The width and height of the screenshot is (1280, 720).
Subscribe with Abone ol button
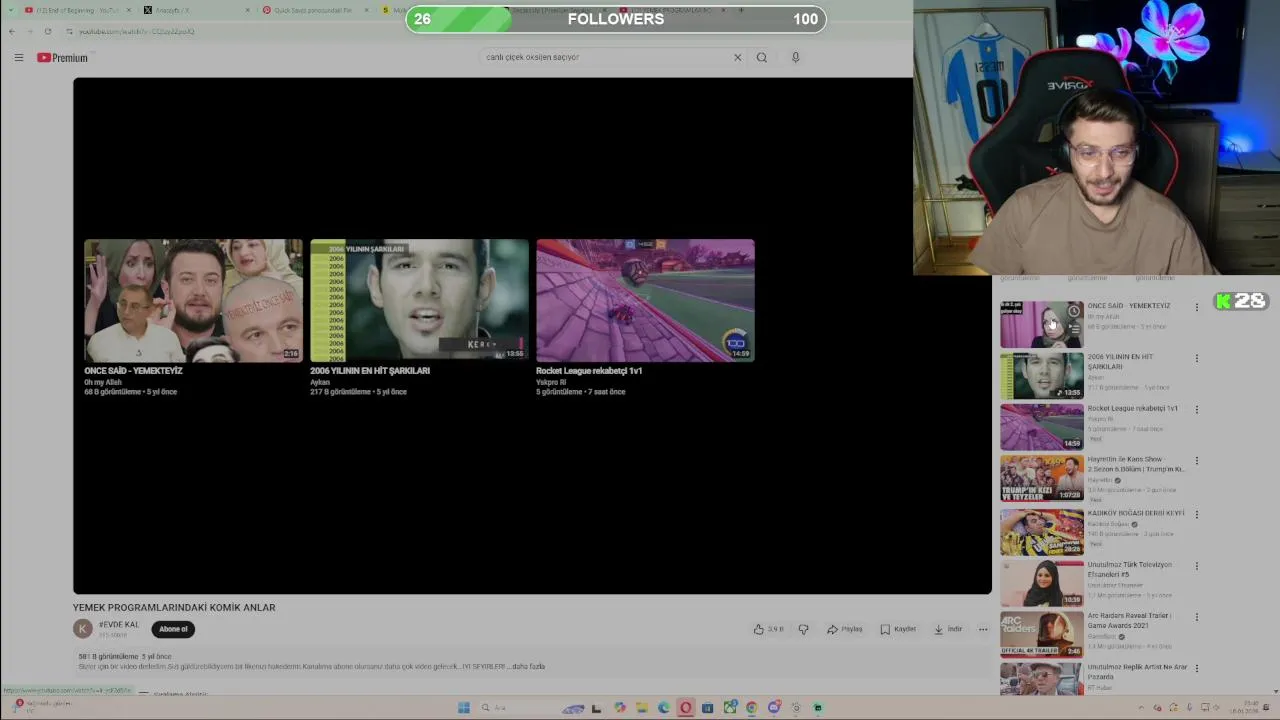173,629
